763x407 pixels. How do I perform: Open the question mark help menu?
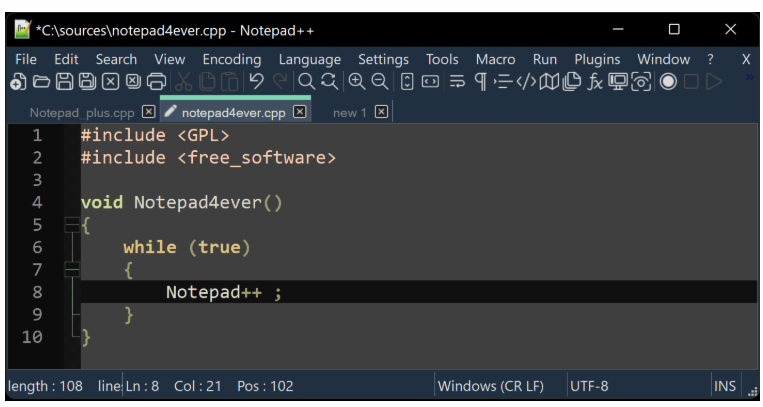(710, 59)
